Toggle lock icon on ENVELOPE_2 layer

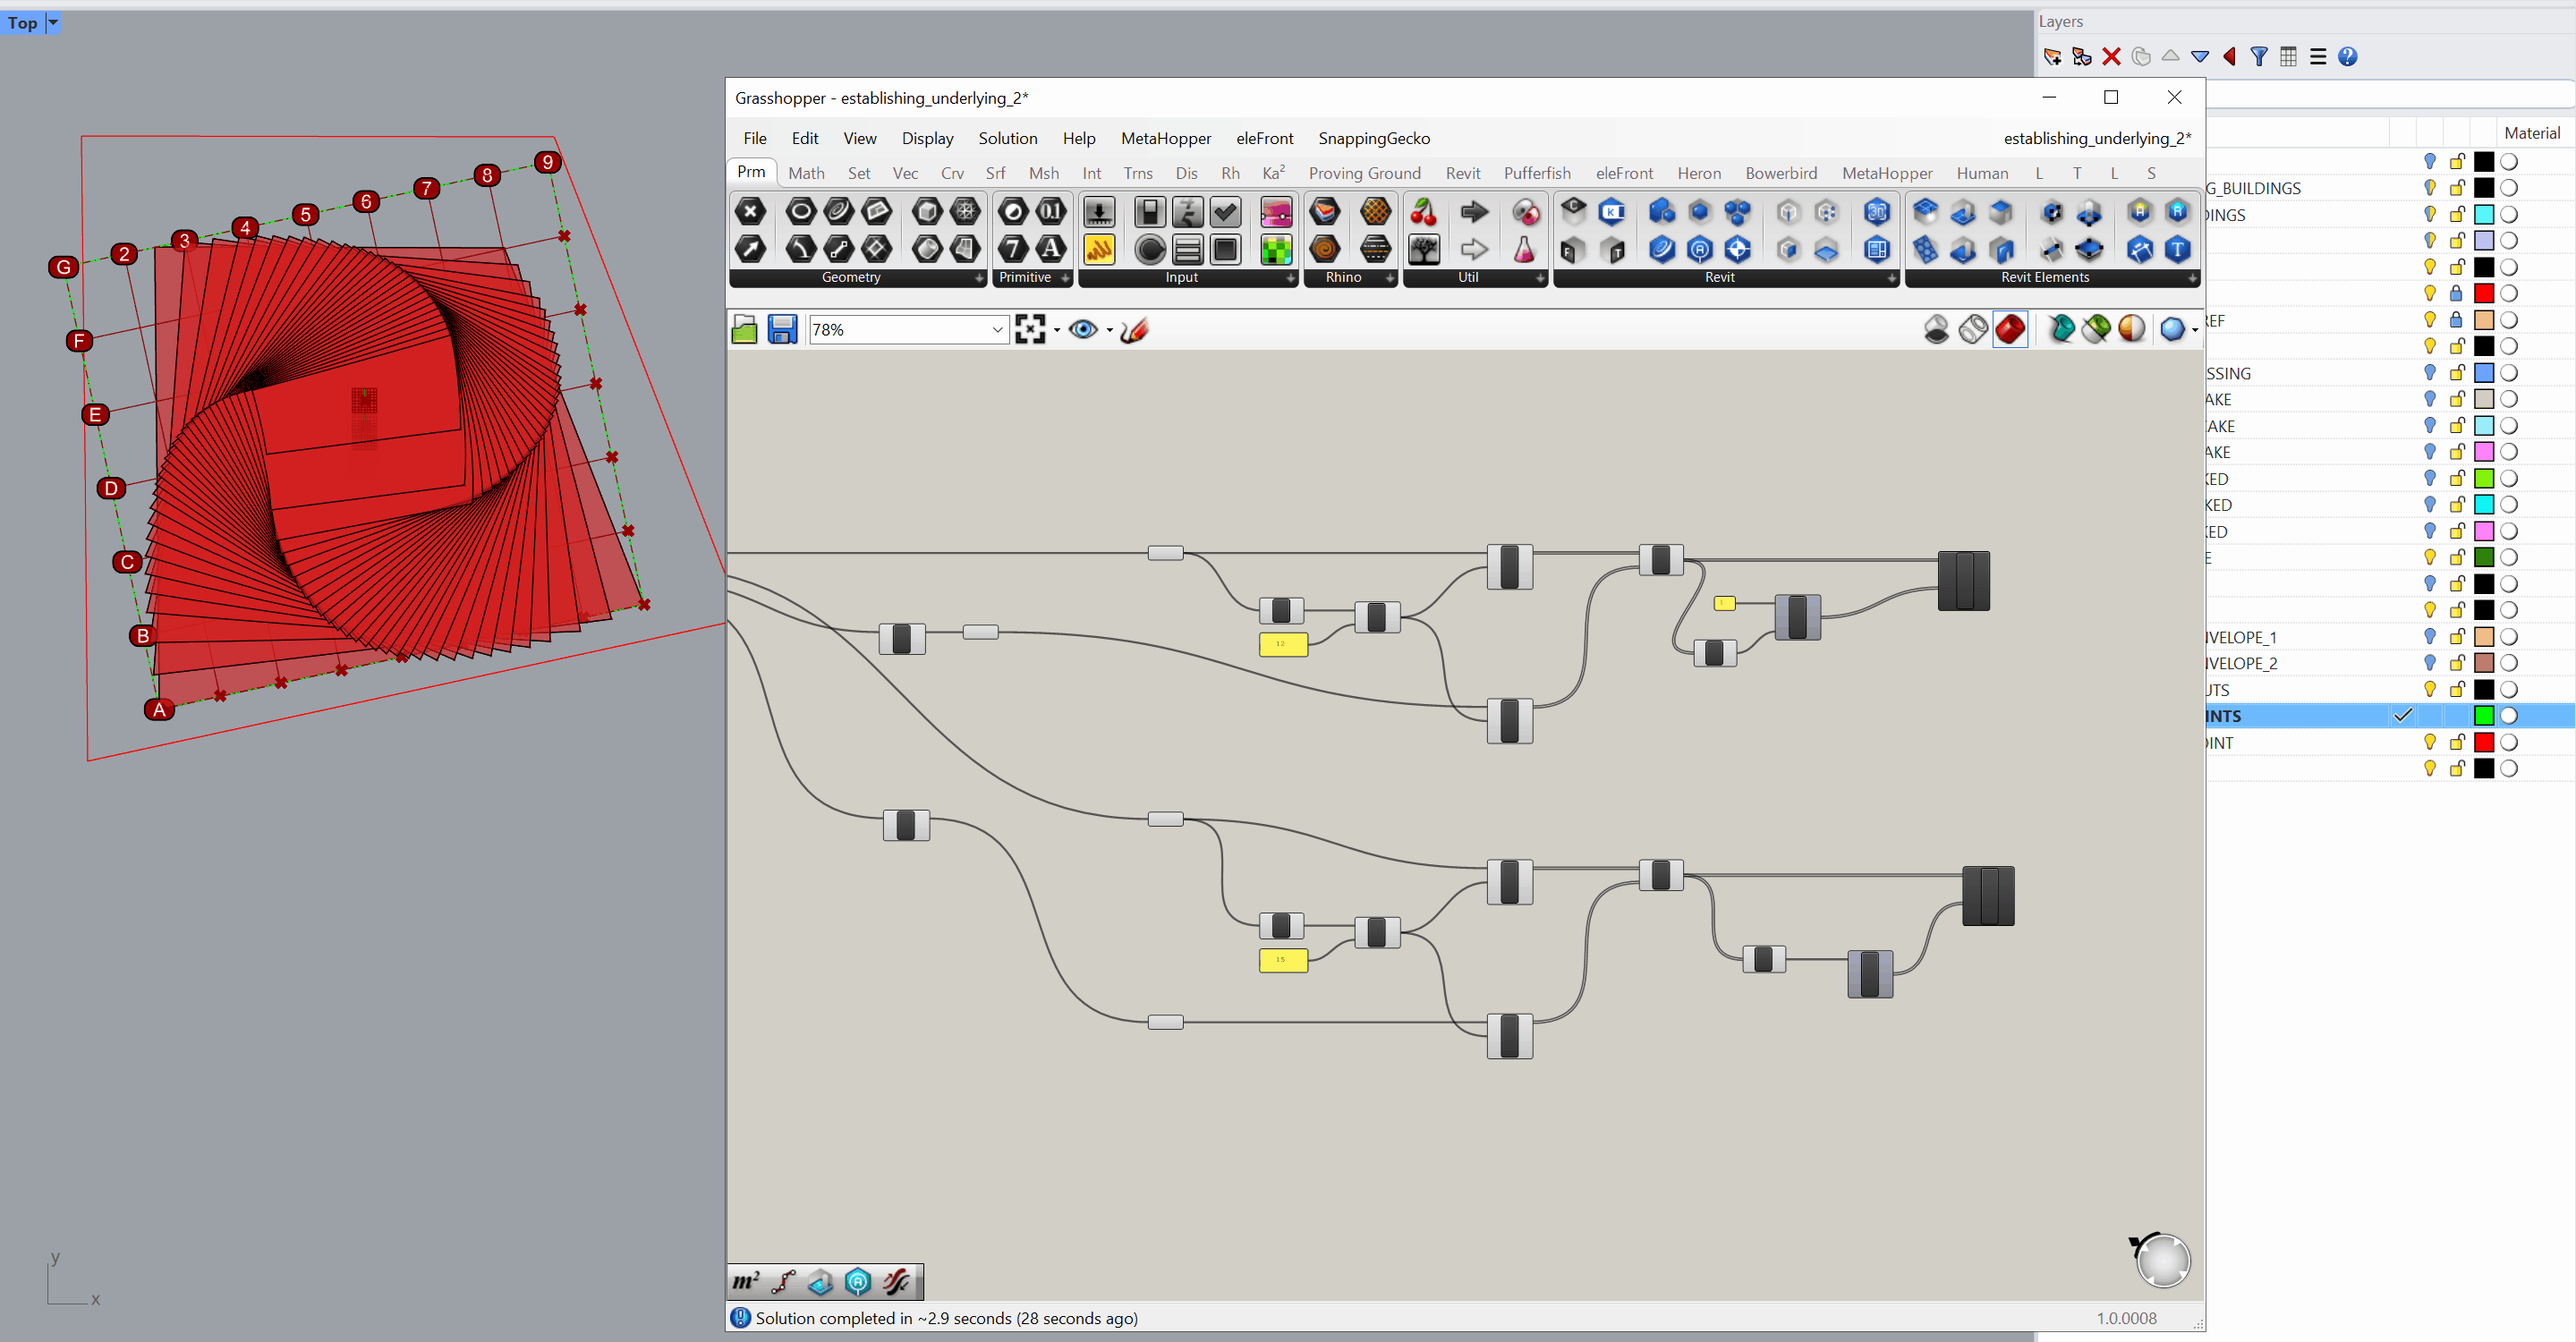click(2456, 663)
